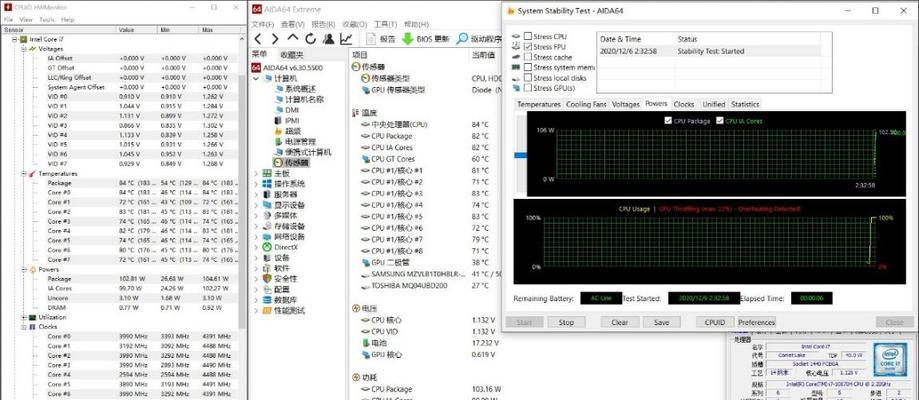Expand the 主板 motherboard tree node
The image size is (919, 400).
click(256, 173)
